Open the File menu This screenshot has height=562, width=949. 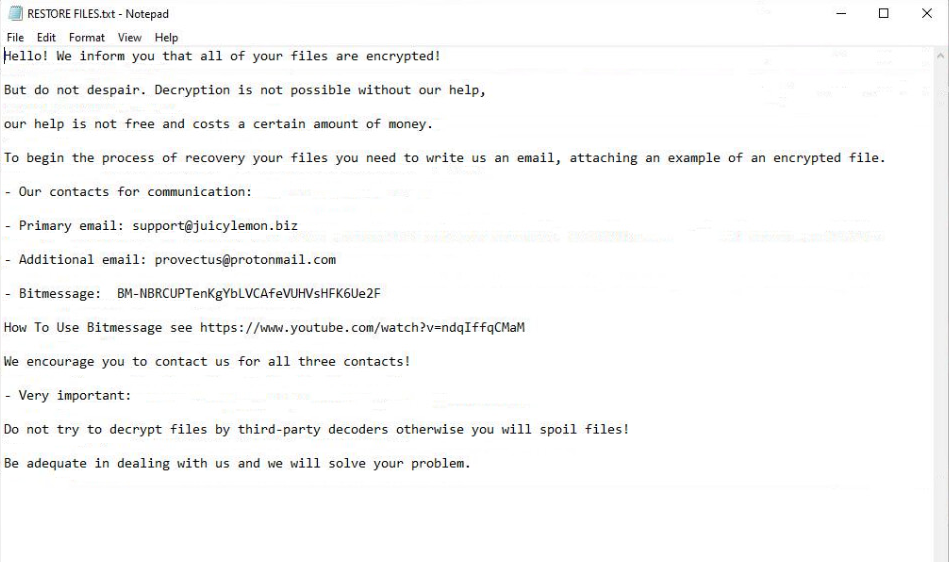tap(15, 38)
